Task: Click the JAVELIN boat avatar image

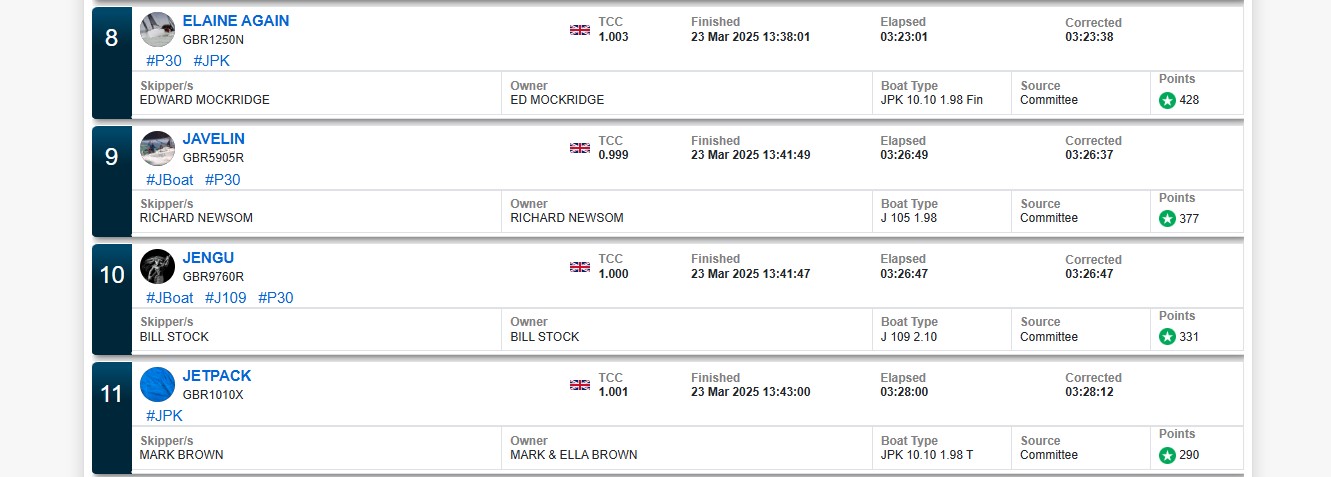Action: click(x=157, y=149)
